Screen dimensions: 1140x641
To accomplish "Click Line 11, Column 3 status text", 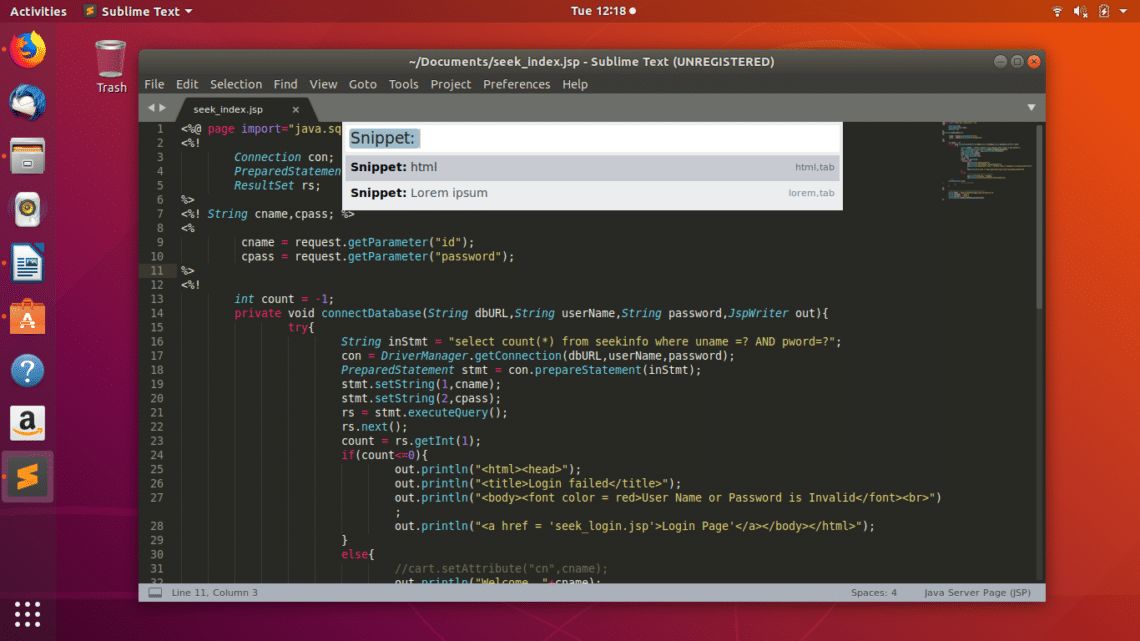I will click(214, 592).
